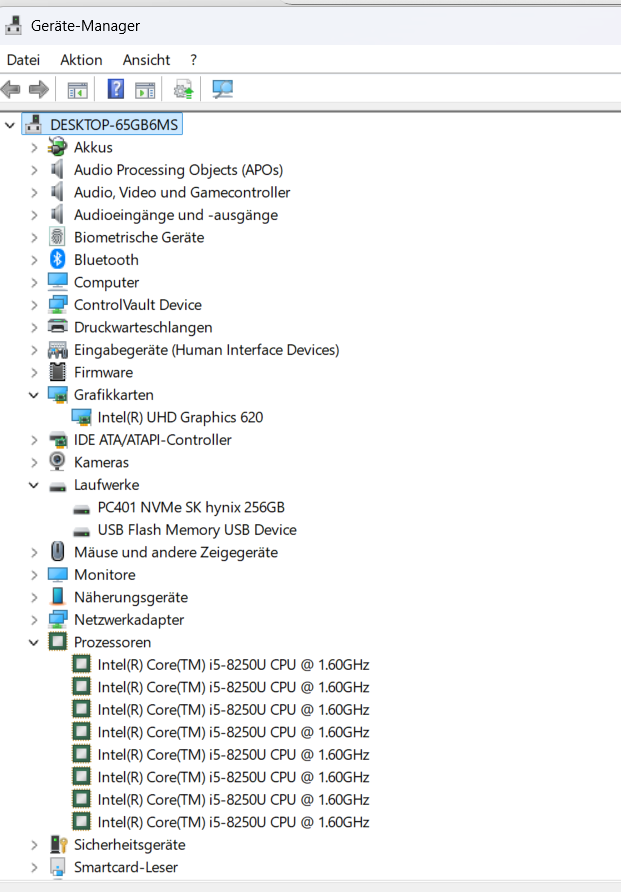Expand the Computer category arrow
Screen dimensions: 621x892
(34, 282)
